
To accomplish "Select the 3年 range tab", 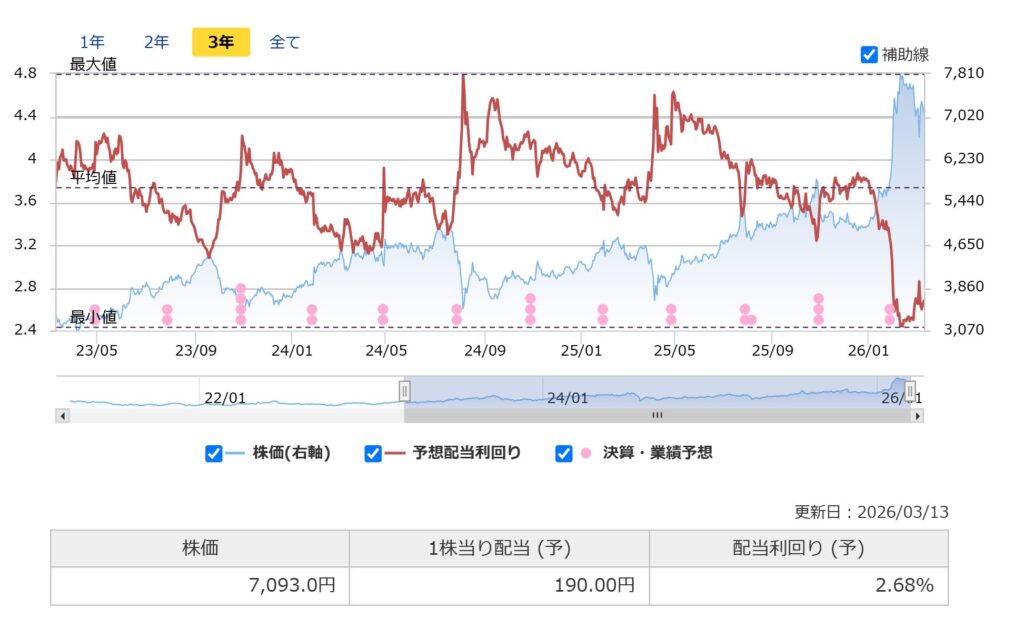I will (221, 42).
